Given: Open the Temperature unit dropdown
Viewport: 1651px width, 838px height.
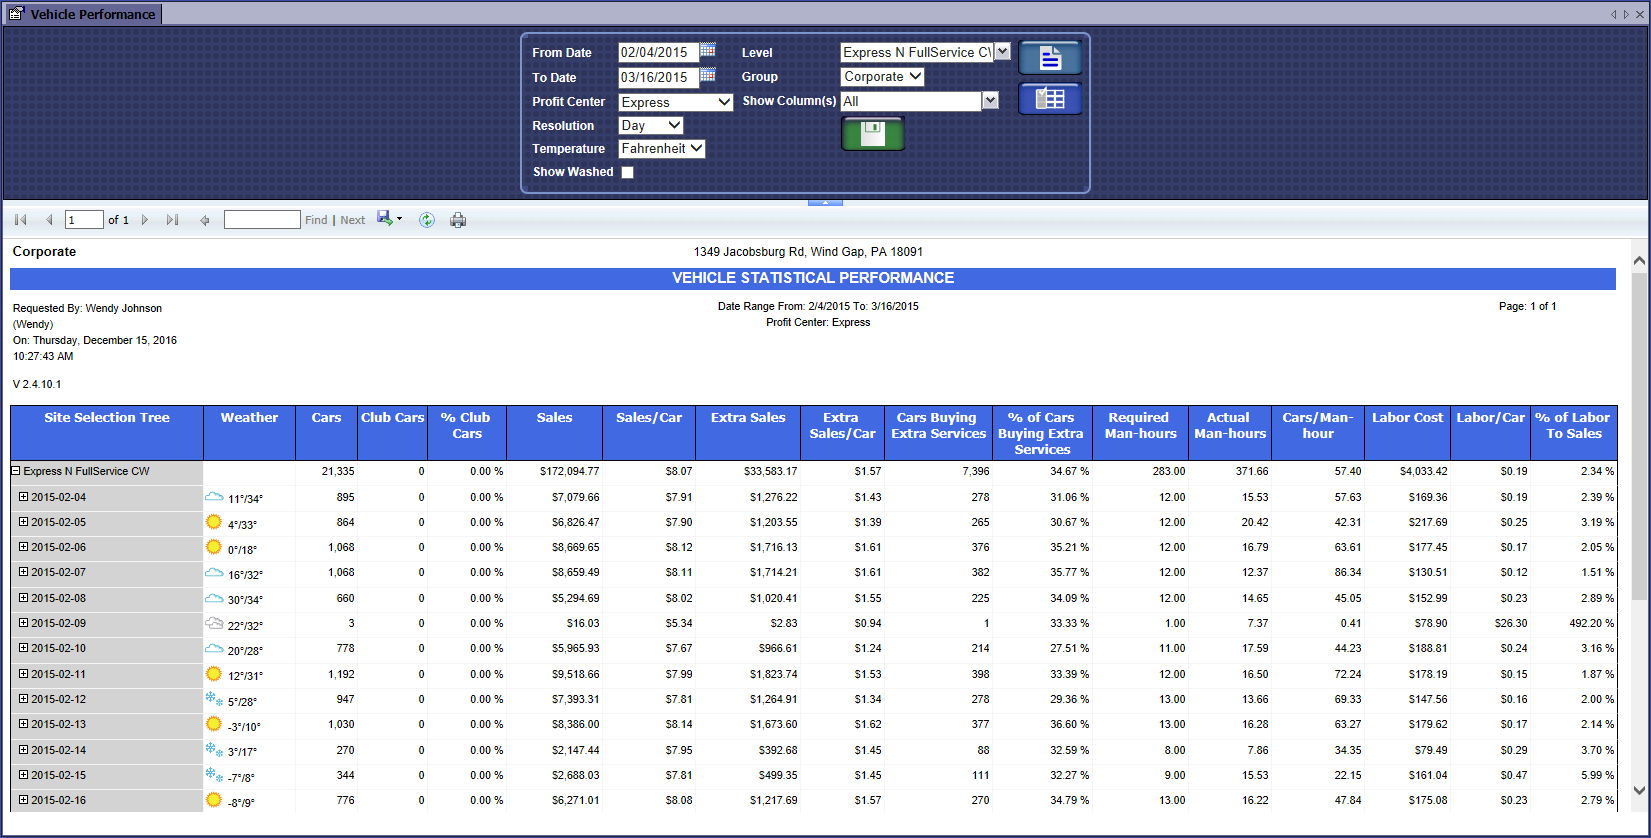Looking at the screenshot, I should coord(662,148).
